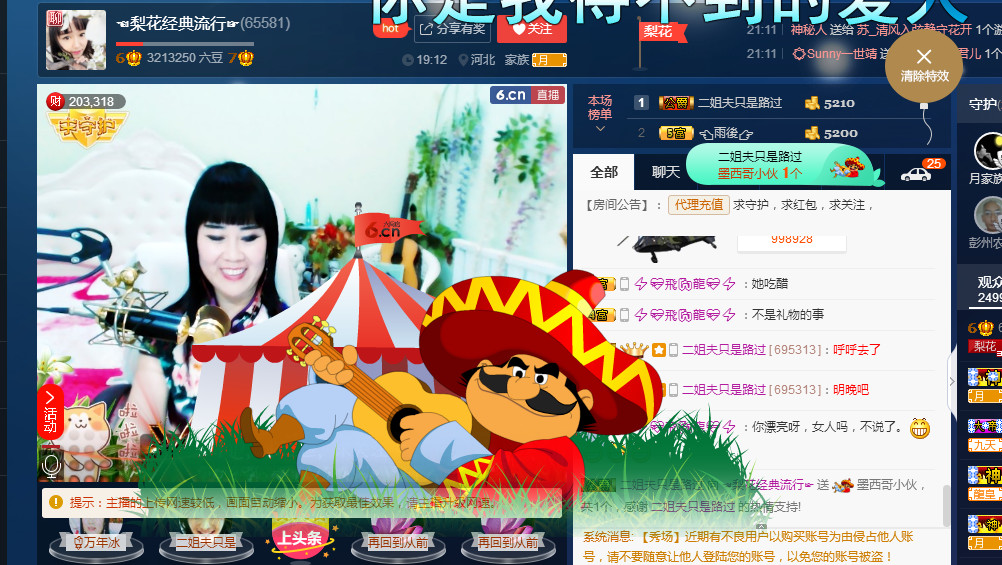Click user name 飛负能 saying 不是礼物的事
The height and width of the screenshot is (565, 1002).
(x=684, y=314)
